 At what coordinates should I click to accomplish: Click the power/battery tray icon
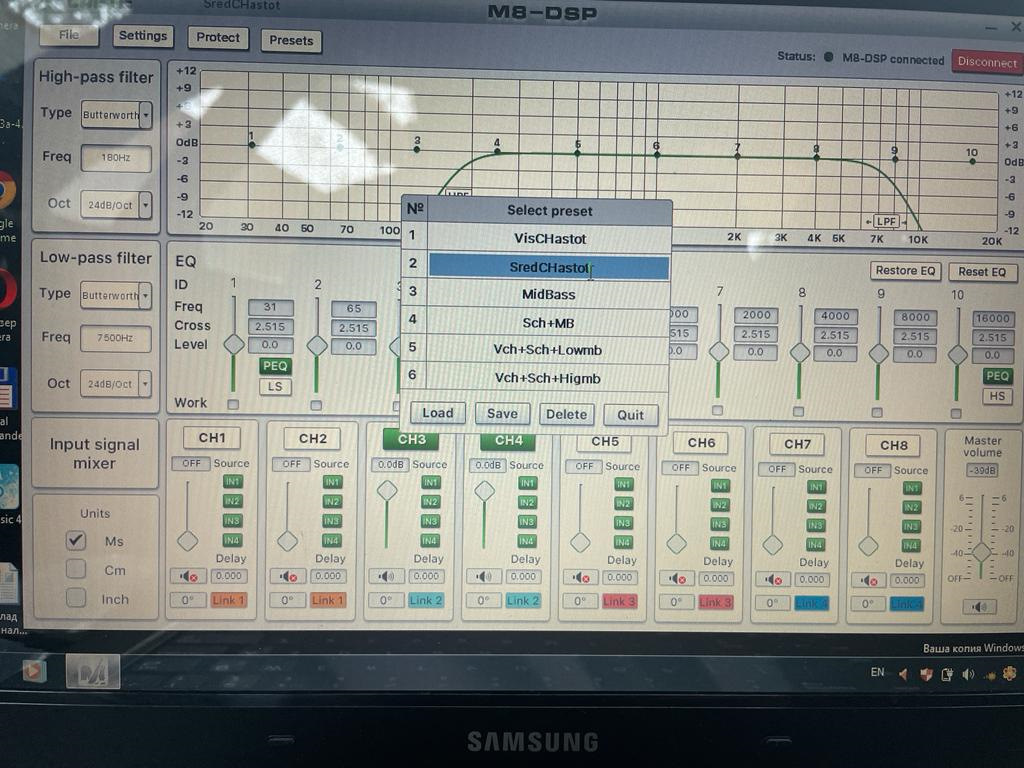[x=947, y=674]
